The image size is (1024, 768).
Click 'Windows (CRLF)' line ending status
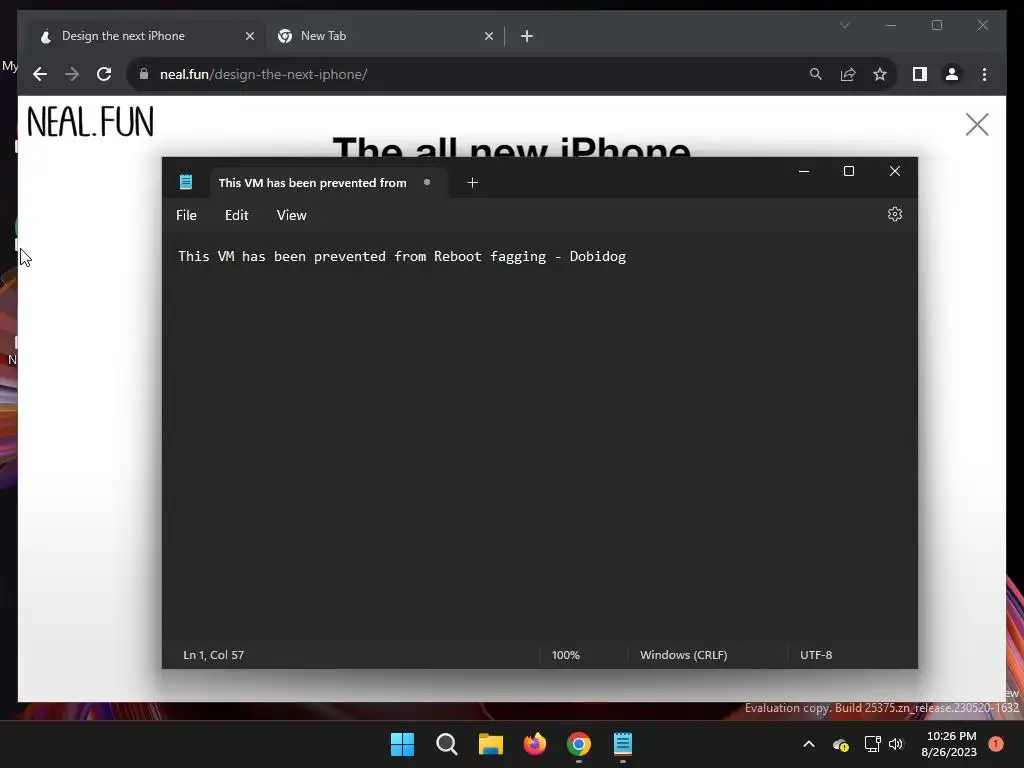tap(683, 654)
